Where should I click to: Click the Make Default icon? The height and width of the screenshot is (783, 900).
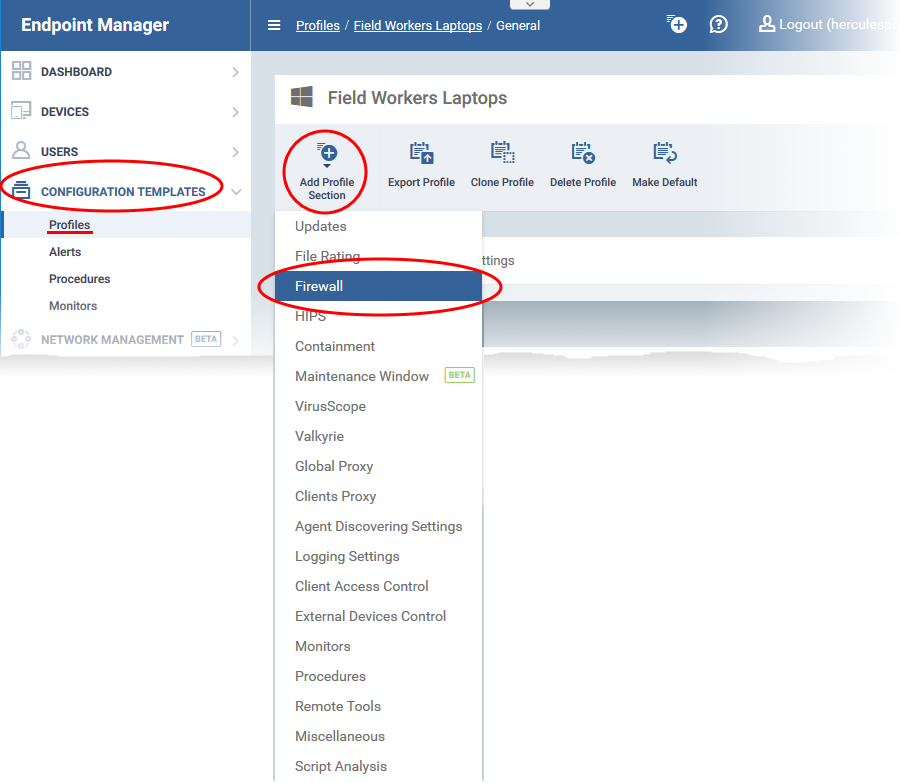pos(665,153)
